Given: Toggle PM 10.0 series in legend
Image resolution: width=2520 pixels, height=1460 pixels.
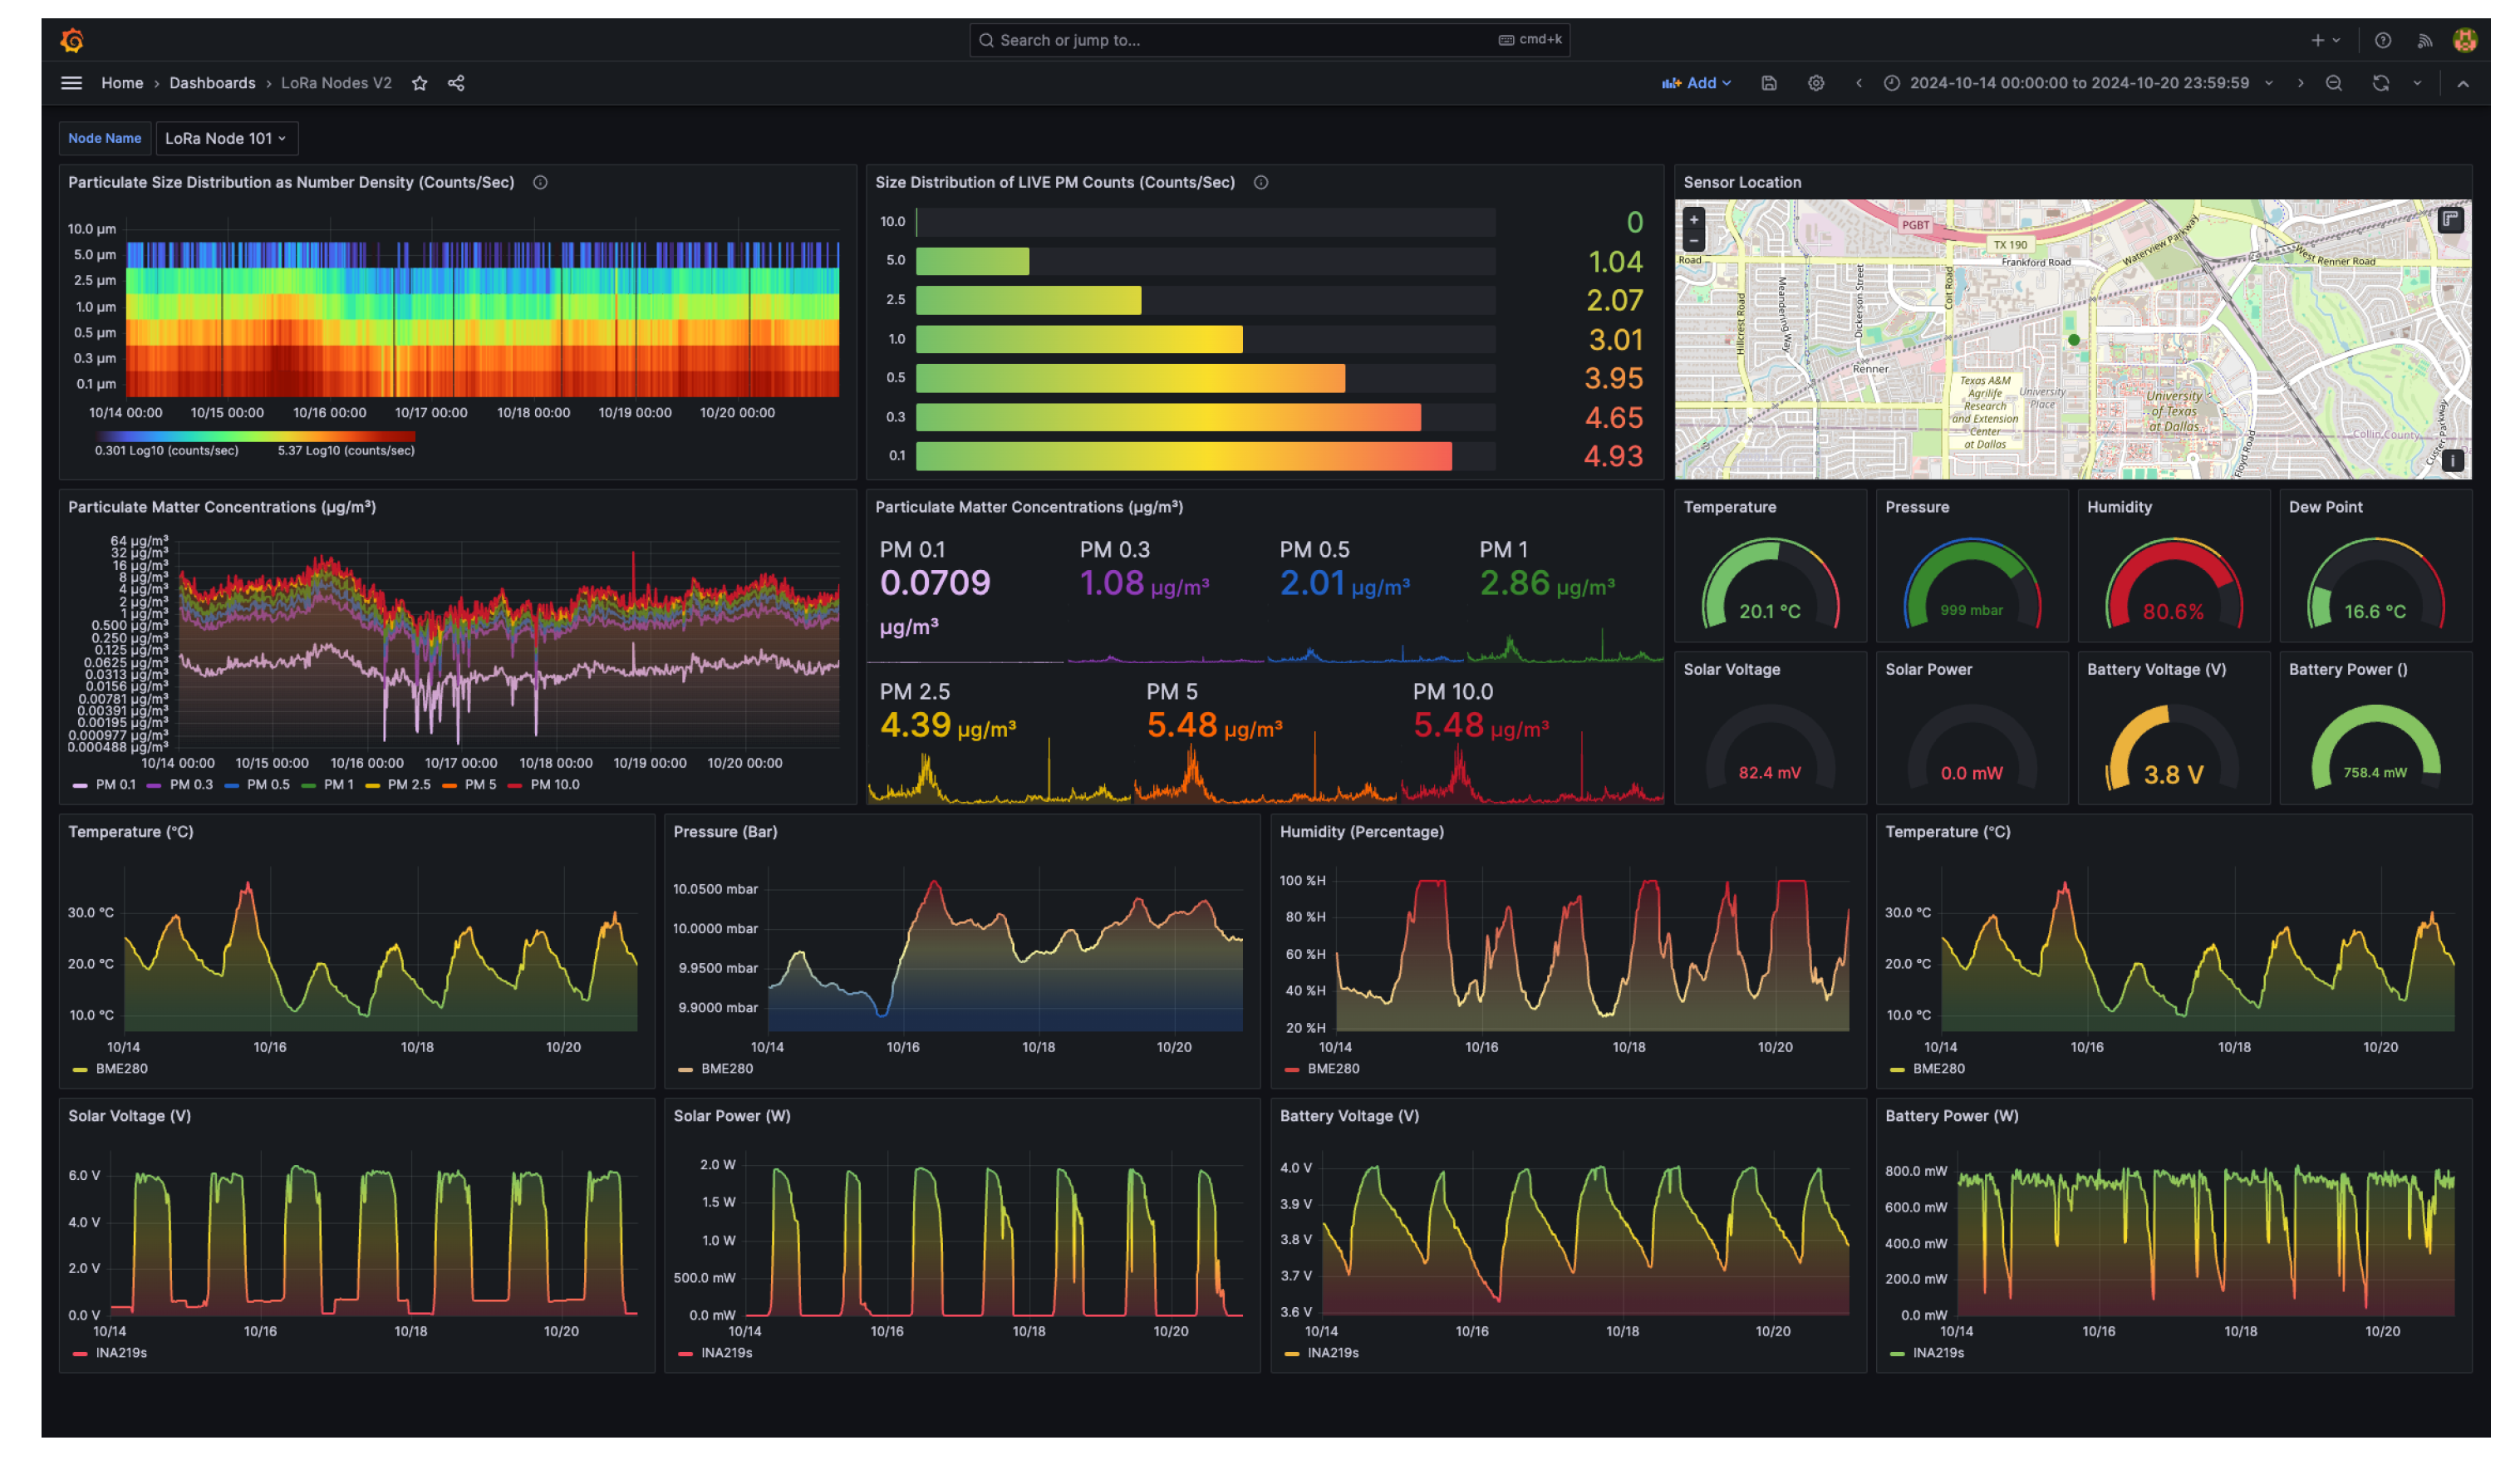Looking at the screenshot, I should coord(554,785).
